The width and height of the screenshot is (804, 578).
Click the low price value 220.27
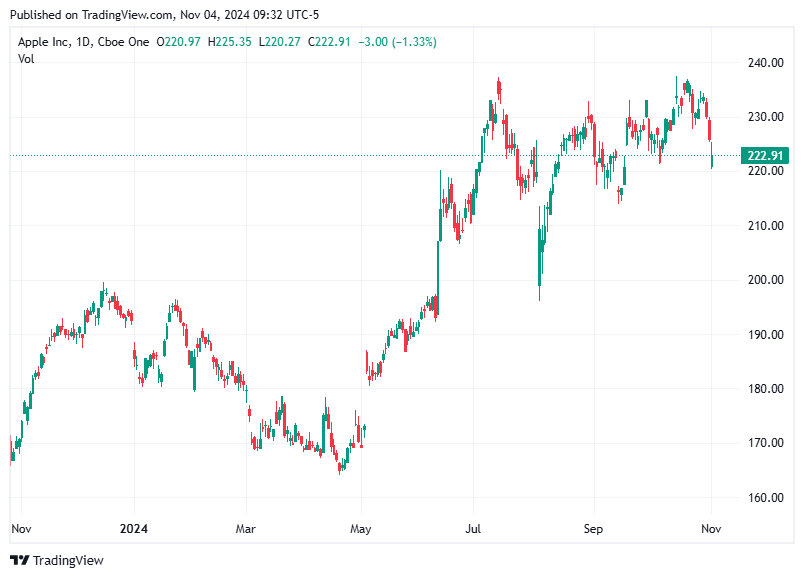(278, 43)
